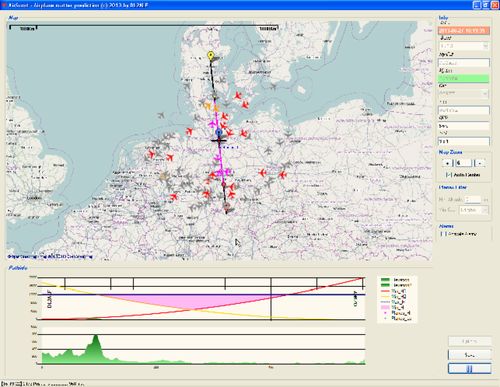Click the map zoom plus button
Screen dimensions: 500x387
coord(447,163)
